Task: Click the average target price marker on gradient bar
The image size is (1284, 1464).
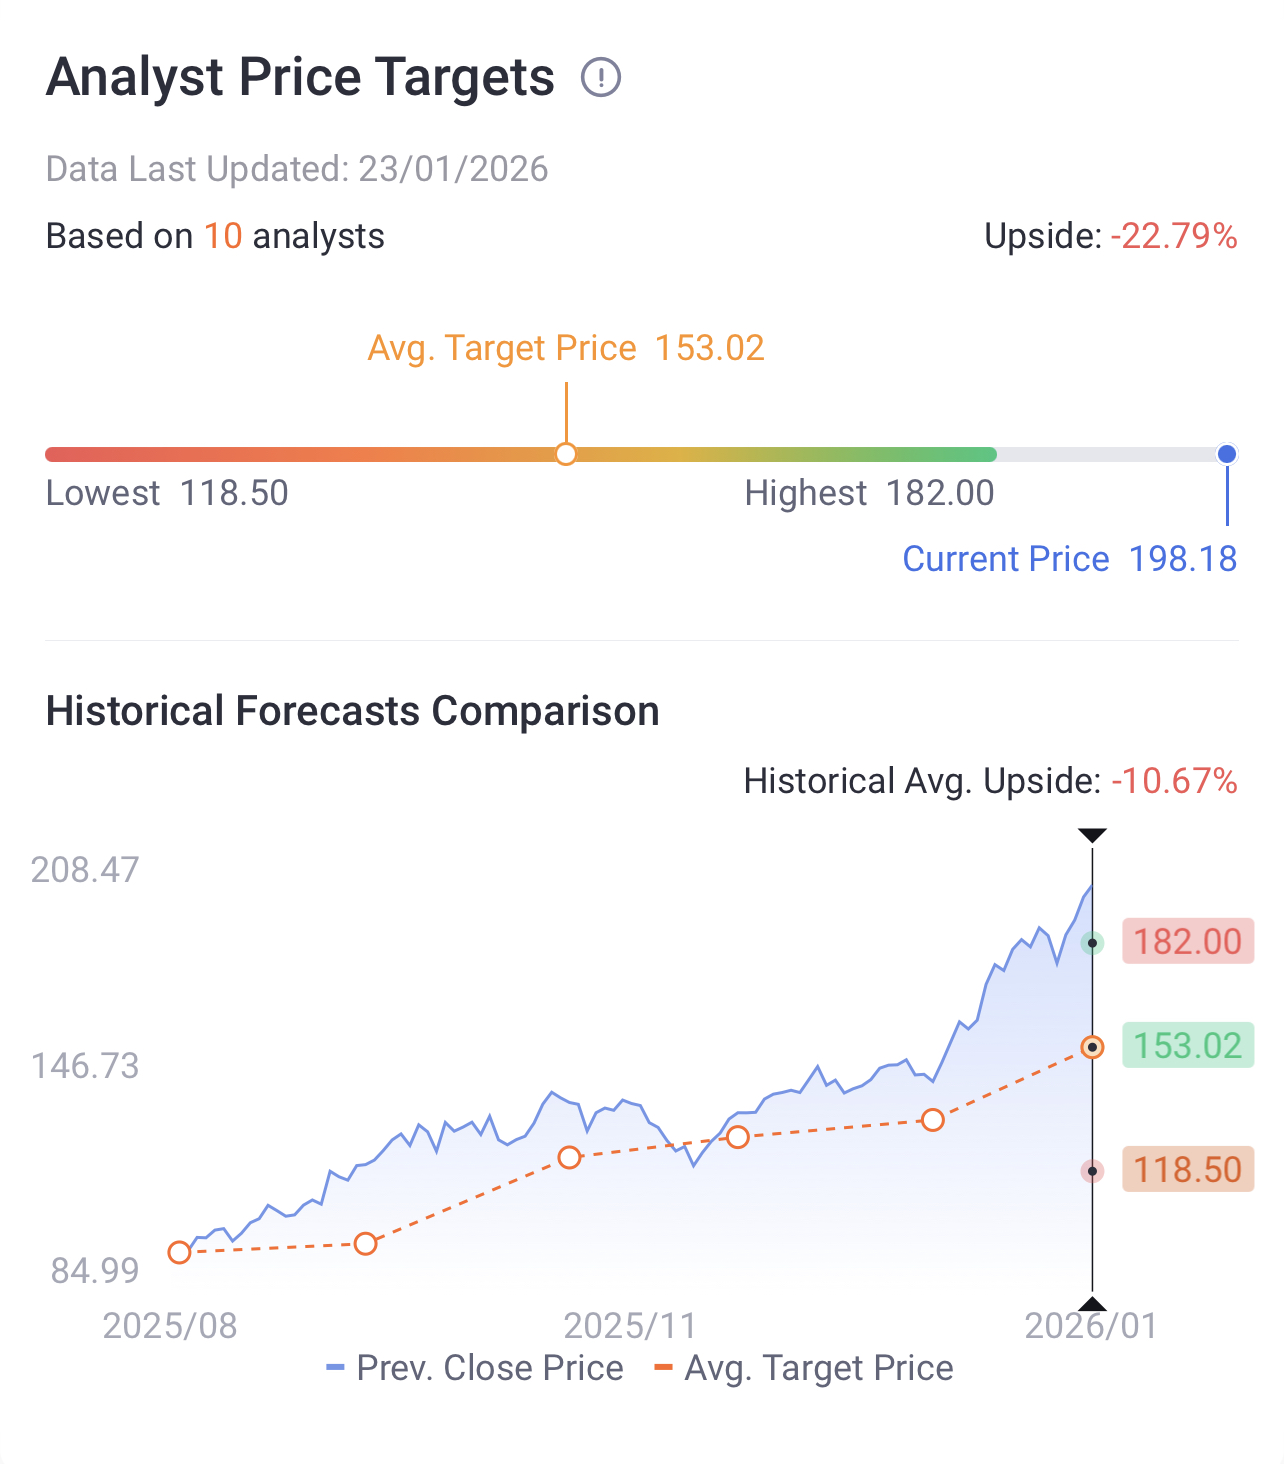Action: 566,454
